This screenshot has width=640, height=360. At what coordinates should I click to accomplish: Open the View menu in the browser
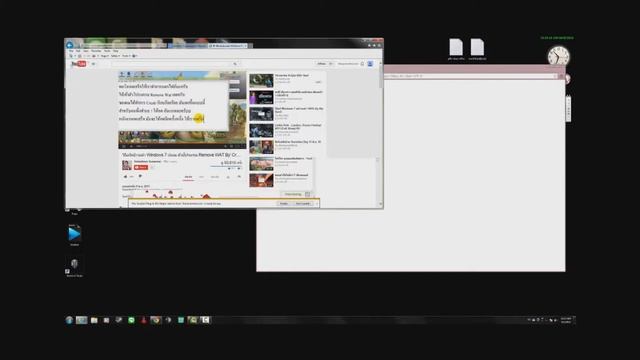click(x=86, y=51)
